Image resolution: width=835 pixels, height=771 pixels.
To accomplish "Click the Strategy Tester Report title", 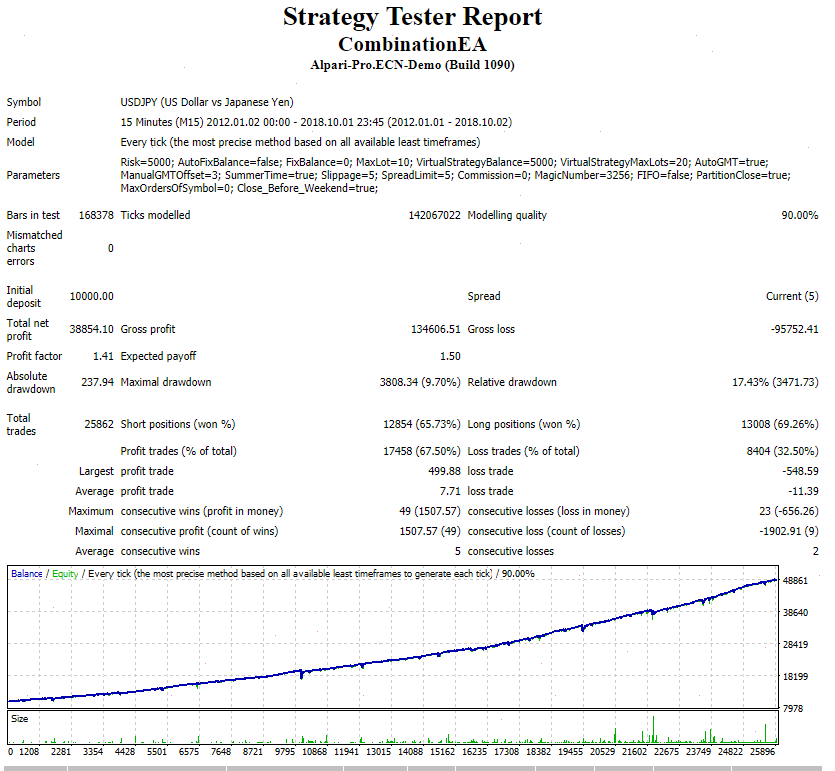I will pyautogui.click(x=412, y=17).
